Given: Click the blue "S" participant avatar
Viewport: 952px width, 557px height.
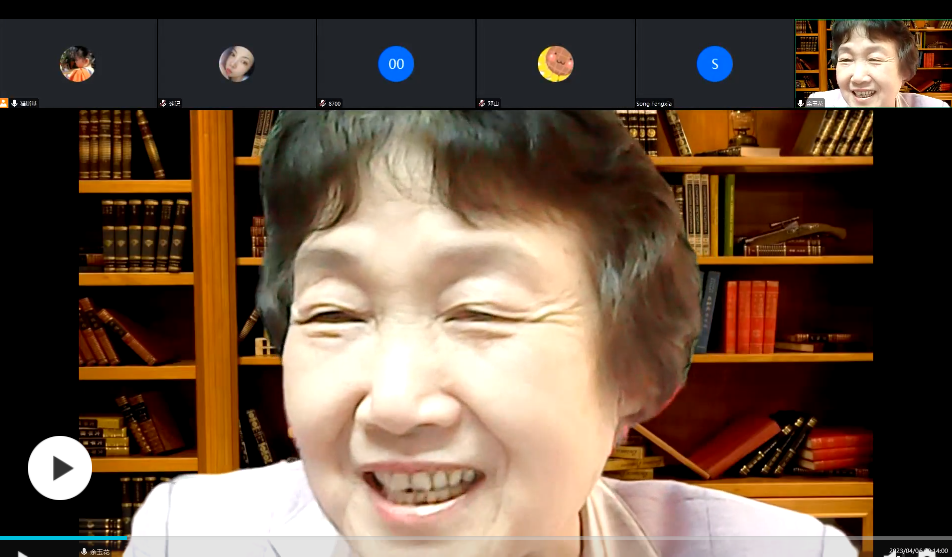Looking at the screenshot, I should click(x=714, y=64).
